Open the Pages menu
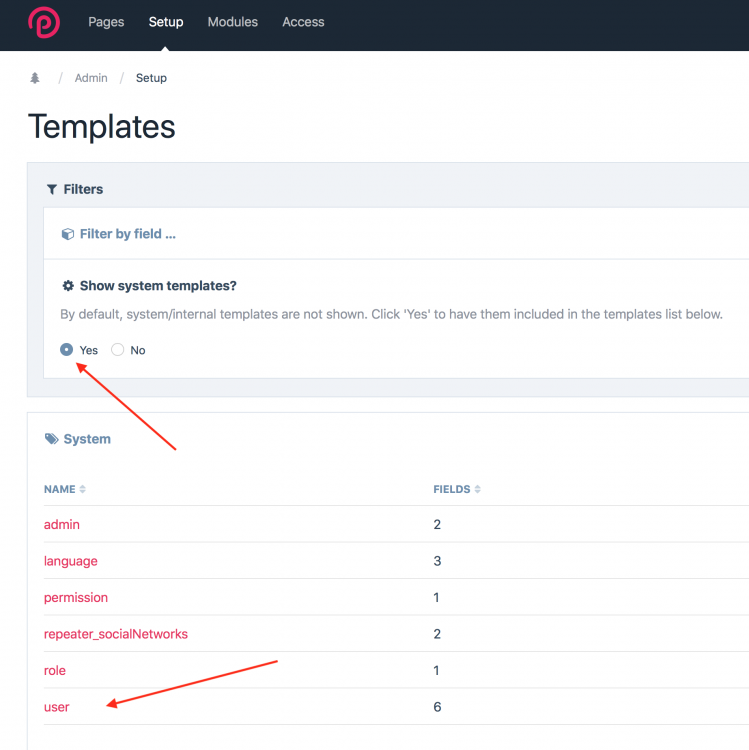This screenshot has width=749, height=750. 106,22
